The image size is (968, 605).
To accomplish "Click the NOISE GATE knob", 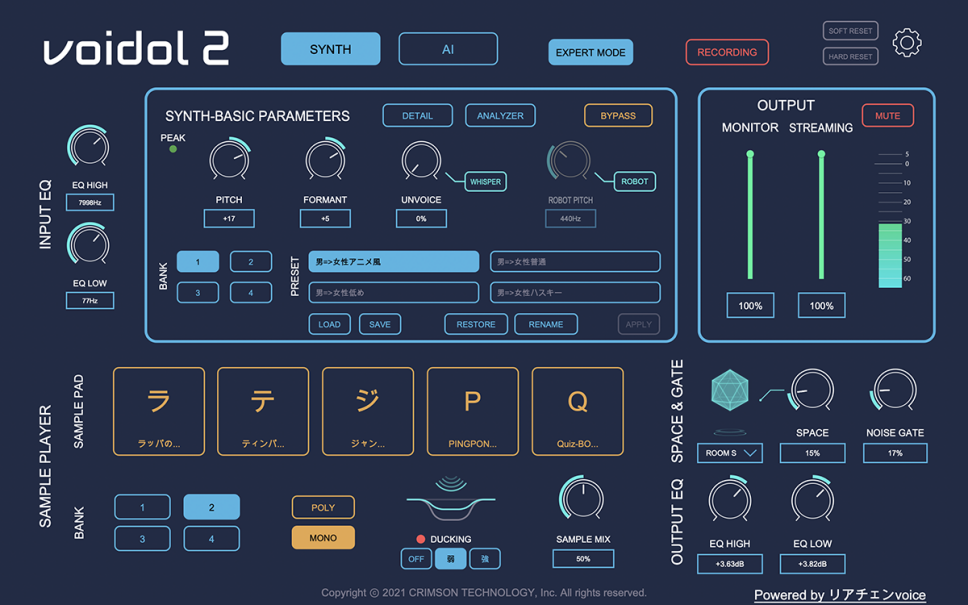I will (x=895, y=390).
